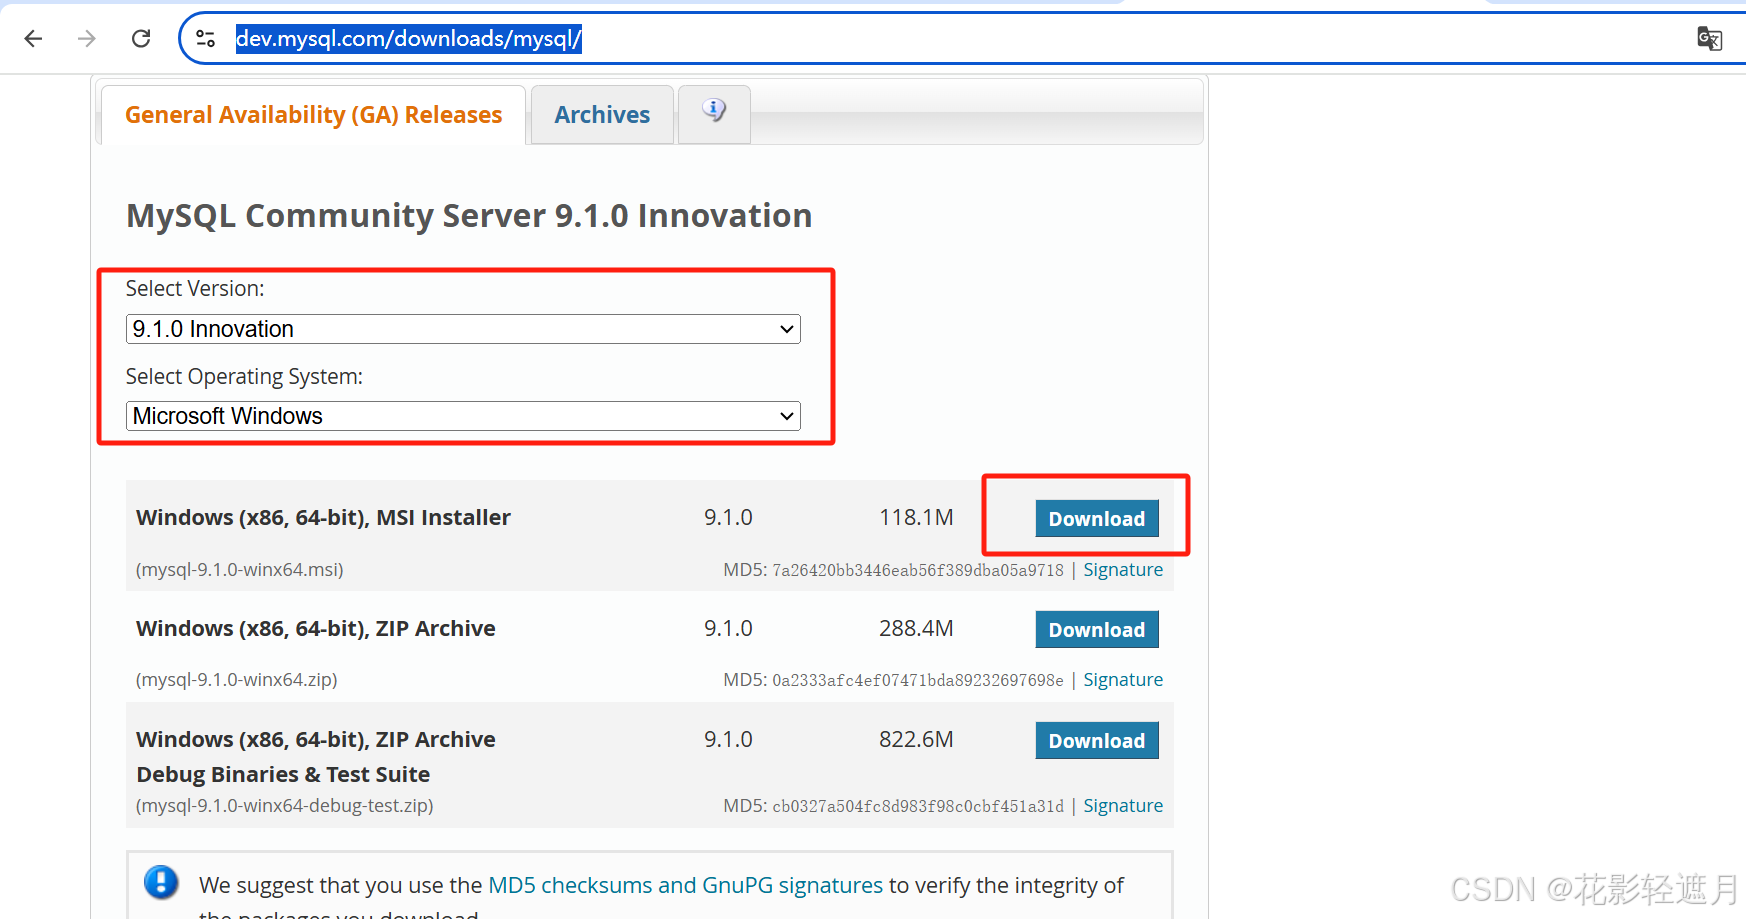Click the MD5 hash of the MSI installer
Screen dimensions: 1746x919
(x=918, y=570)
